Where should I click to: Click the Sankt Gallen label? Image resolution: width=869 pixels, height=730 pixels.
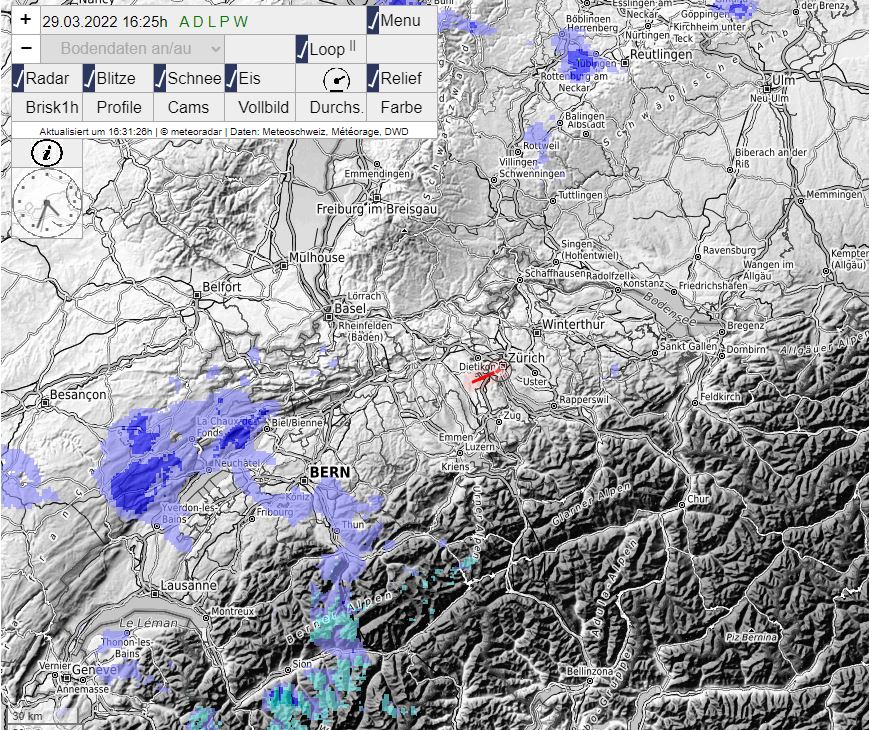coord(688,346)
